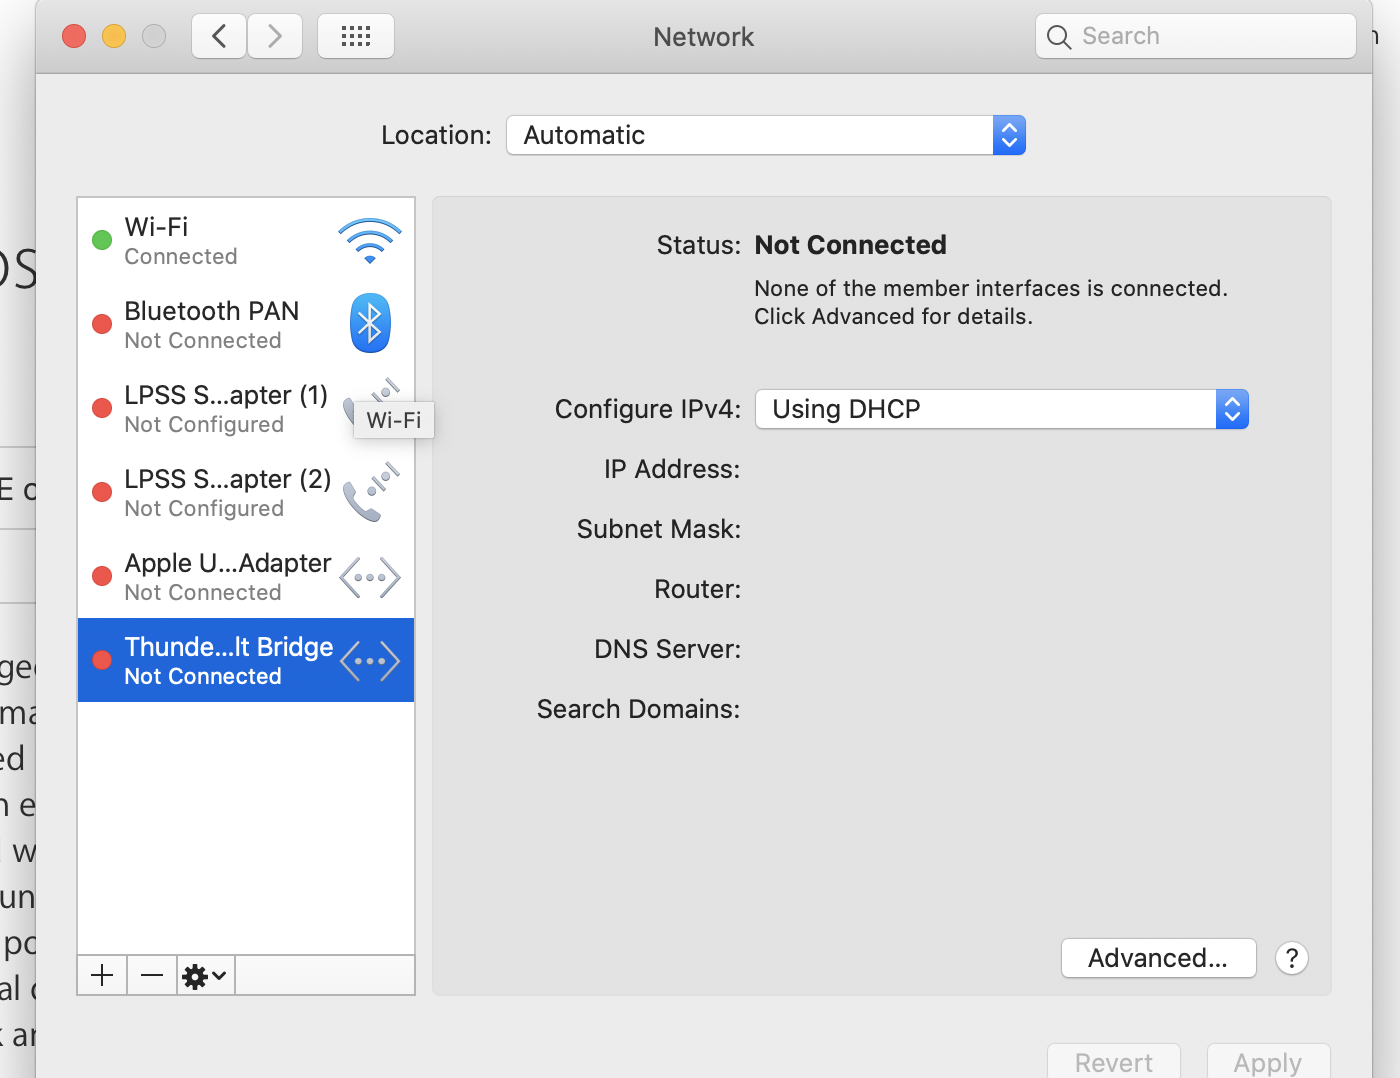
Task: Open the Advanced settings
Action: click(1158, 958)
